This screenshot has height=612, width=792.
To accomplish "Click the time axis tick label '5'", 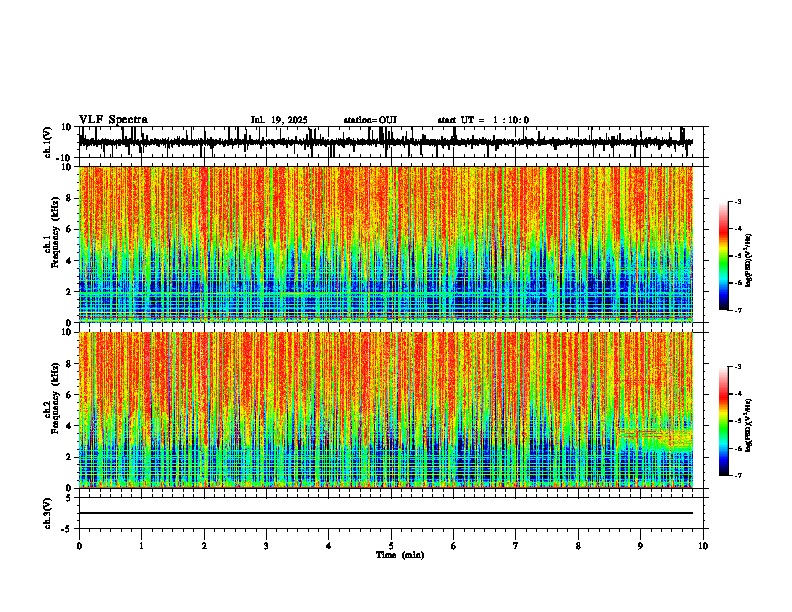I will (391, 546).
